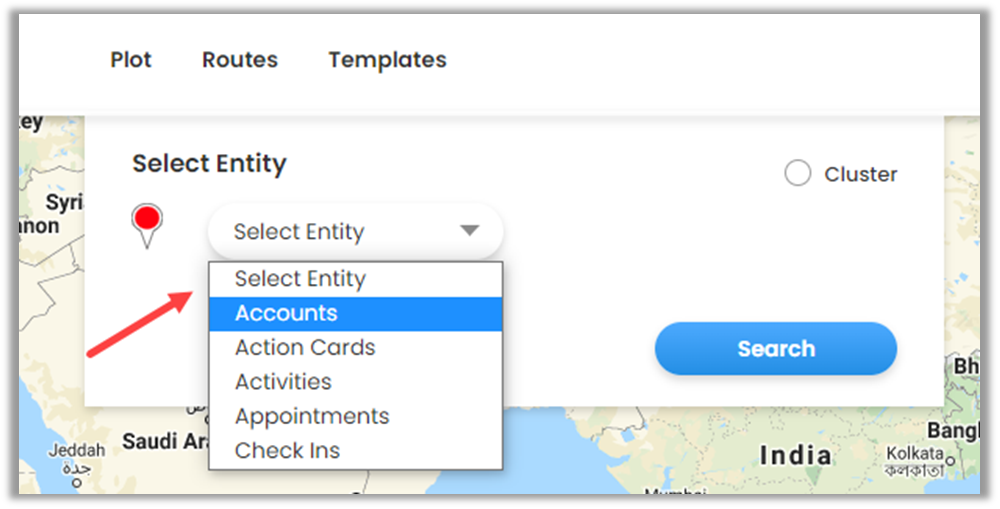Choose Accounts from the entity list
Image resolution: width=1000 pixels, height=509 pixels.
click(x=286, y=313)
